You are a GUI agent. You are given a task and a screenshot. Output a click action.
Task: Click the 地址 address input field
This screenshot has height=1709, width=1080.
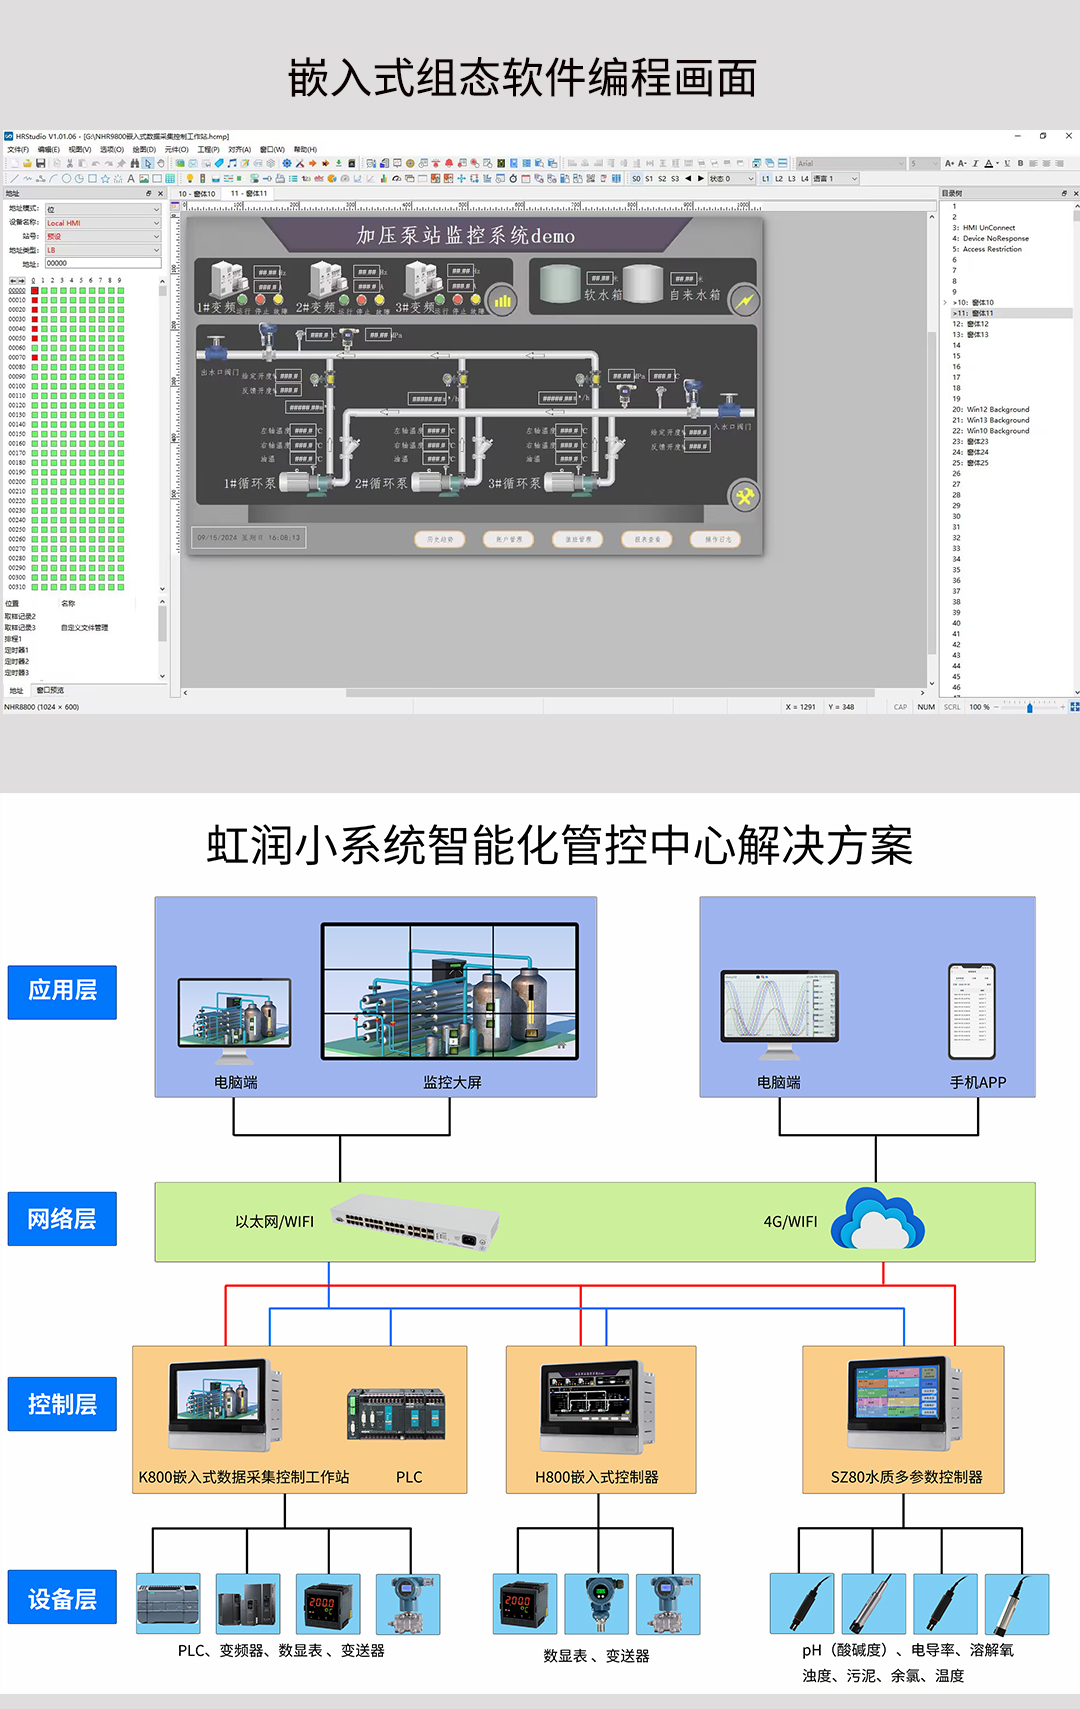[x=102, y=264]
